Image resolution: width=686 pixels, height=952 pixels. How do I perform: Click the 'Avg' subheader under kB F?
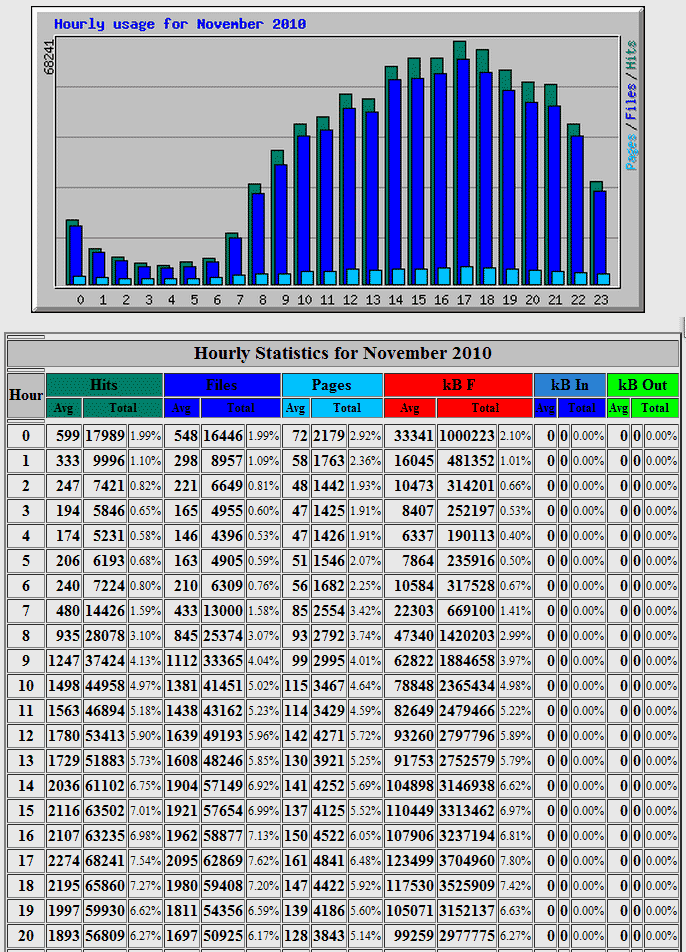[410, 408]
